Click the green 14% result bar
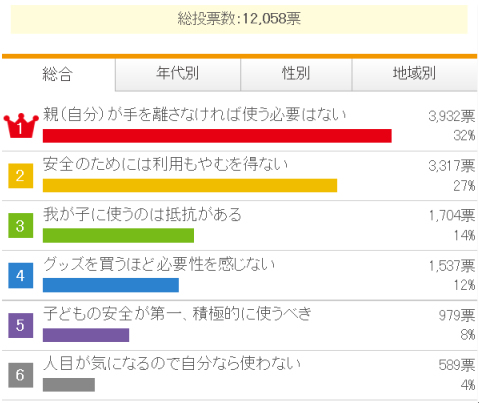 [x=118, y=235]
